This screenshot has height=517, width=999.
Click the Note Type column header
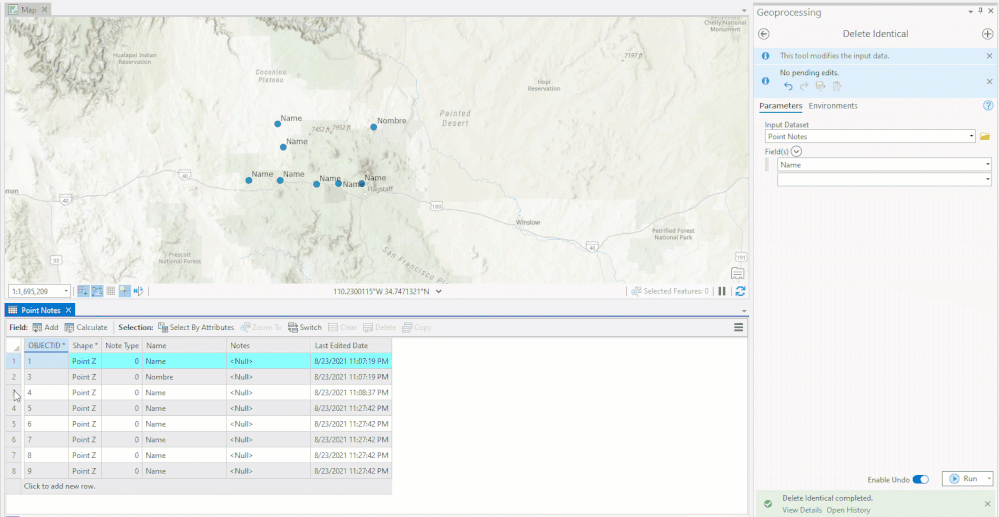tap(122, 346)
